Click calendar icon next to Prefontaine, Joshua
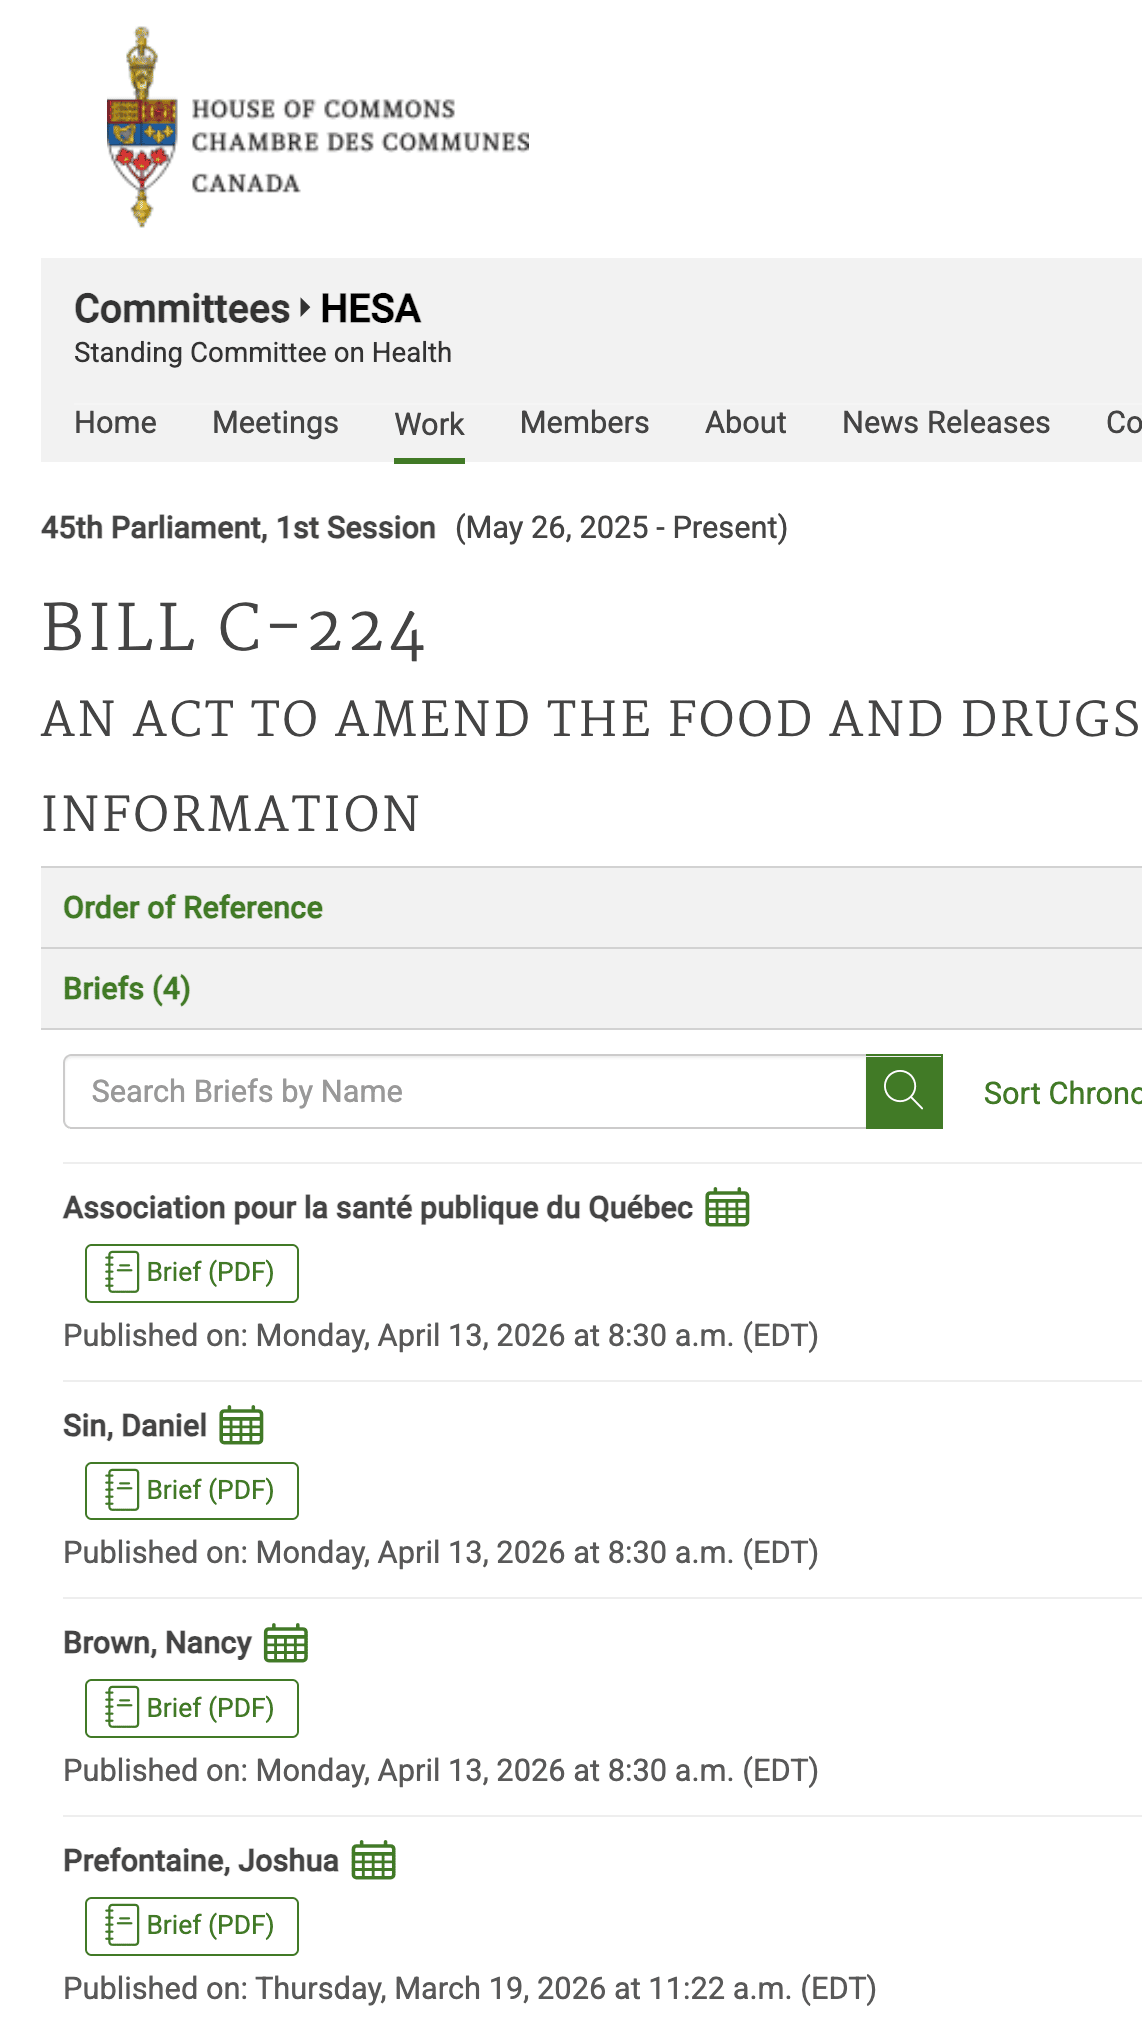 pyautogui.click(x=374, y=1861)
